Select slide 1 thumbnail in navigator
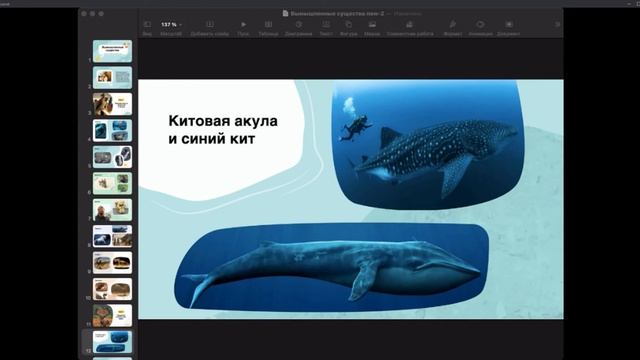This screenshot has height=360, width=640. coord(112,51)
